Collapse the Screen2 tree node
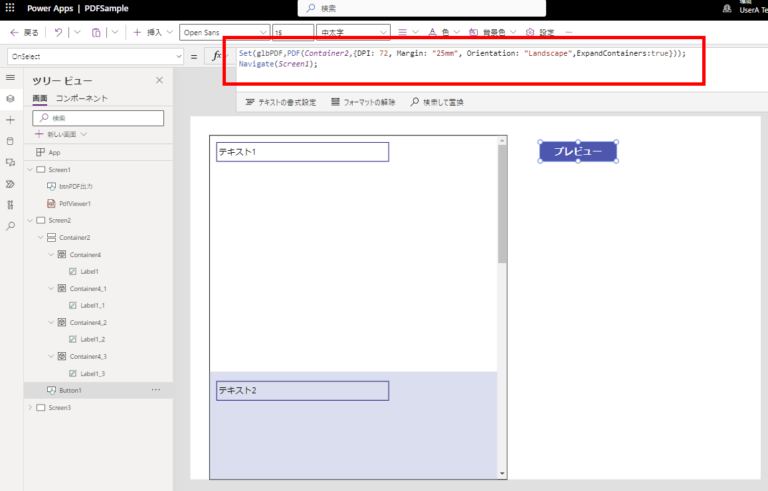Viewport: 768px width, 491px height. tap(29, 220)
